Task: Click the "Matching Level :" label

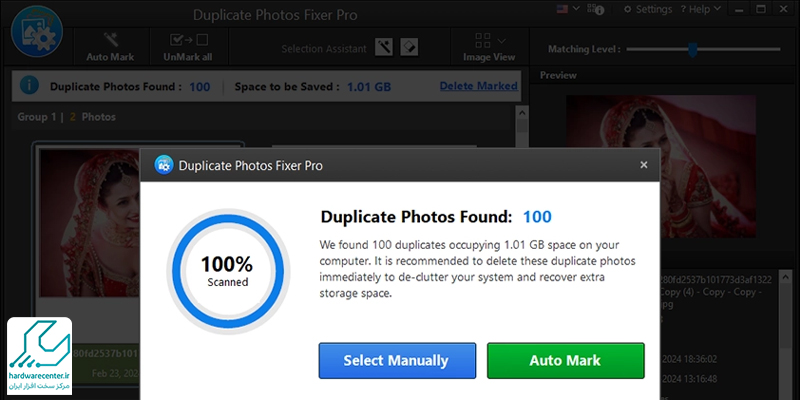Action: [x=584, y=49]
